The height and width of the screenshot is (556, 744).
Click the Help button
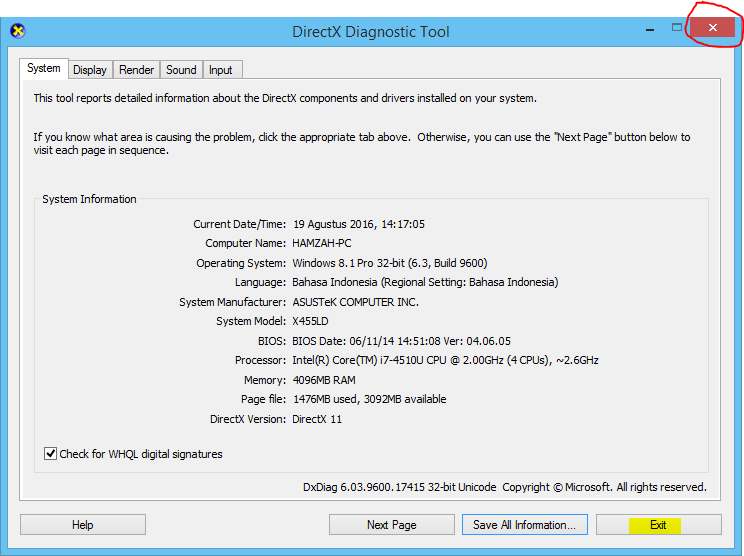(x=83, y=525)
